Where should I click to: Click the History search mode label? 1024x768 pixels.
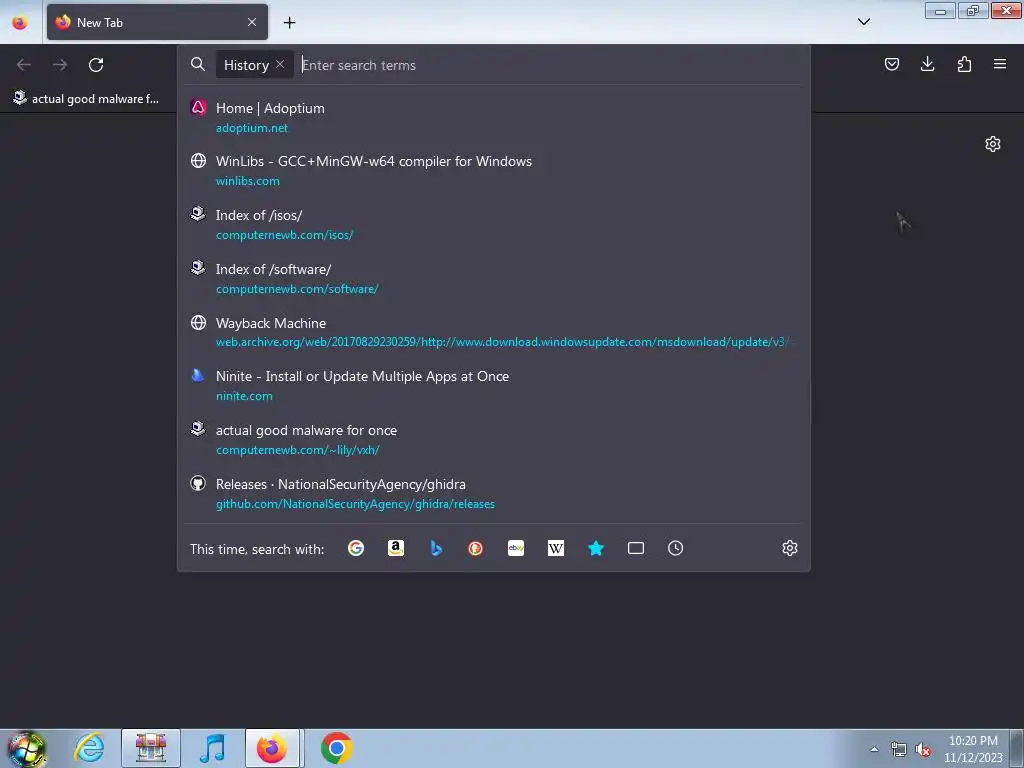pos(246,65)
